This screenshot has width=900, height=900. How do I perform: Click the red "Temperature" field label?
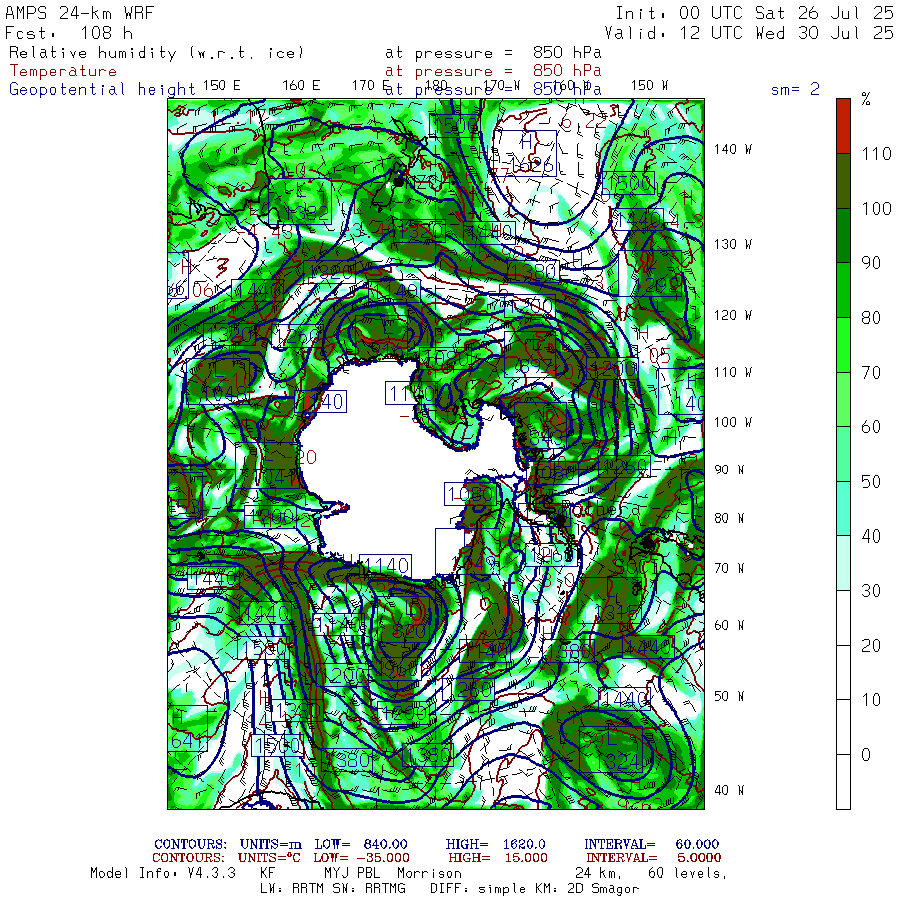pyautogui.click(x=63, y=71)
